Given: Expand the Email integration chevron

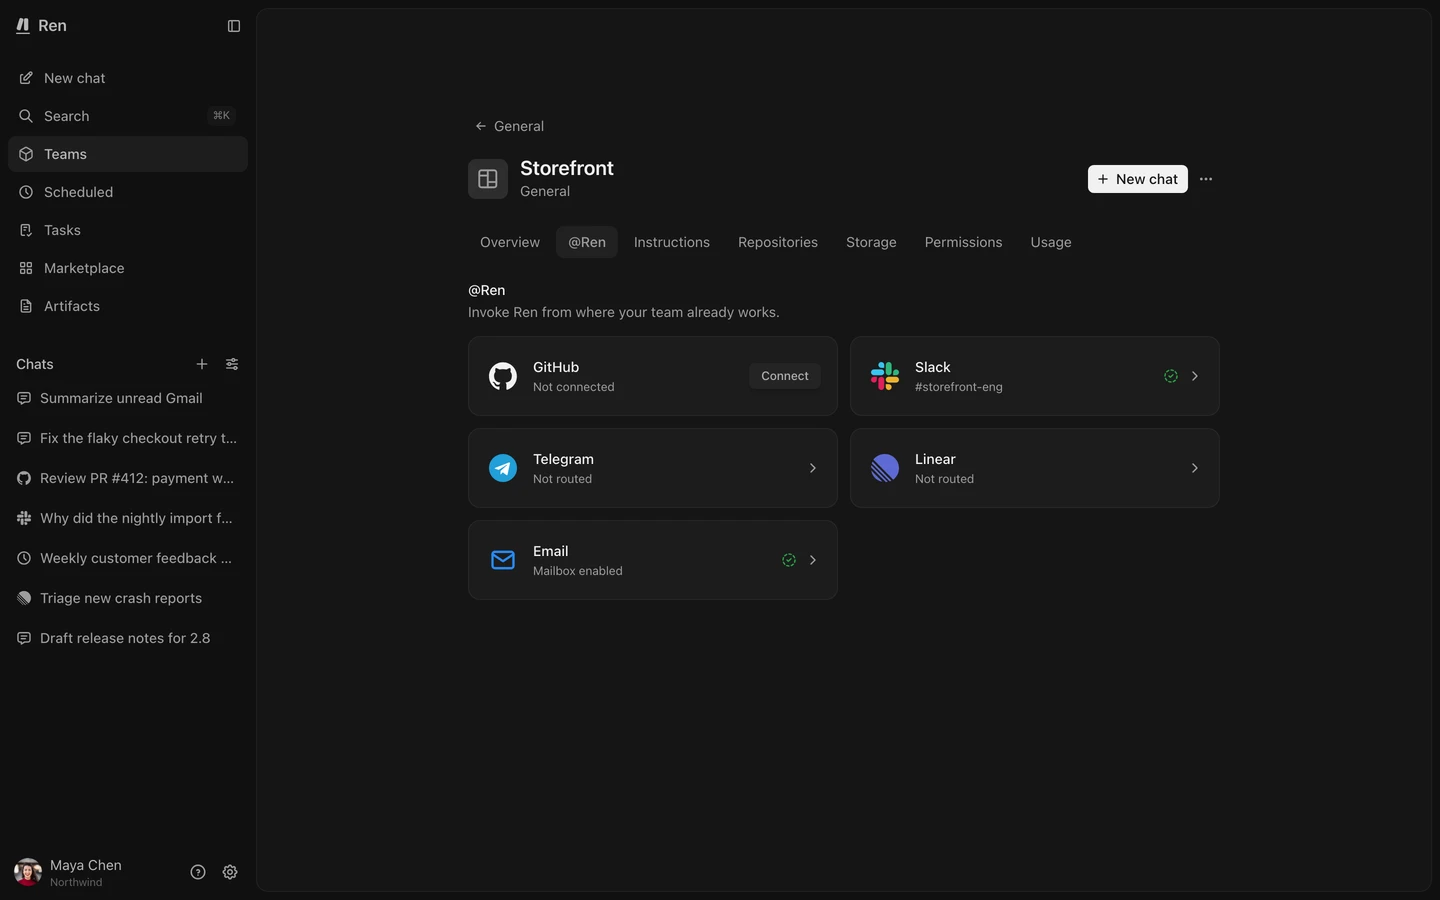Looking at the screenshot, I should coord(813,560).
